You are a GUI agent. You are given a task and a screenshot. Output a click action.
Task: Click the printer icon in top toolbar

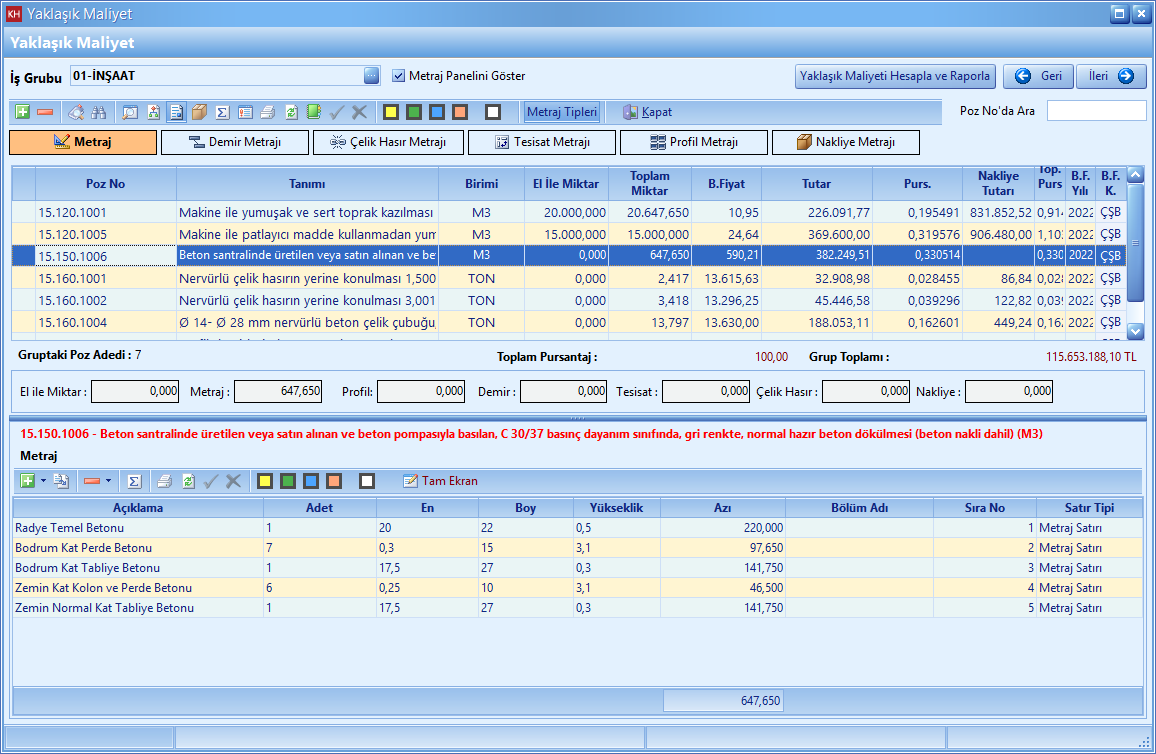coord(267,112)
